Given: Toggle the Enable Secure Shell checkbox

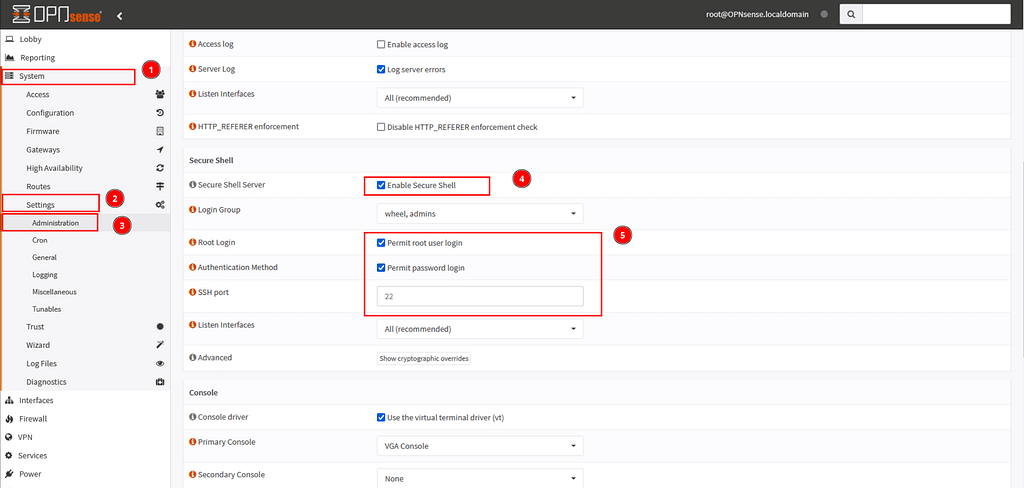Looking at the screenshot, I should (x=381, y=185).
